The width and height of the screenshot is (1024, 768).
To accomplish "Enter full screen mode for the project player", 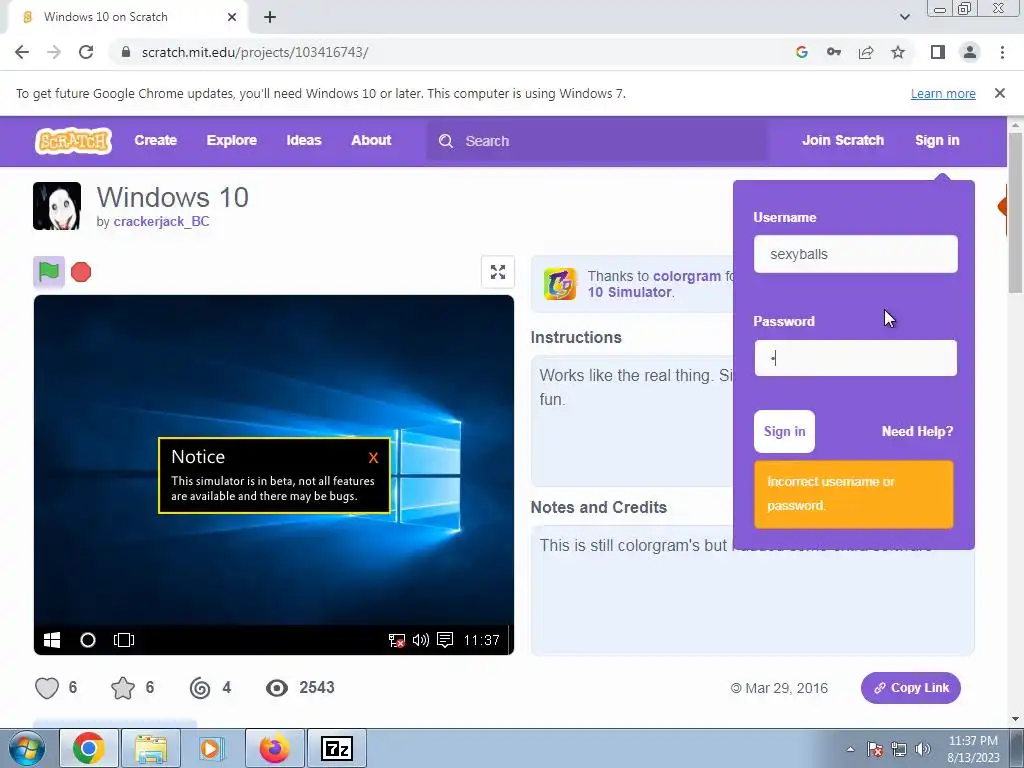I will (498, 272).
